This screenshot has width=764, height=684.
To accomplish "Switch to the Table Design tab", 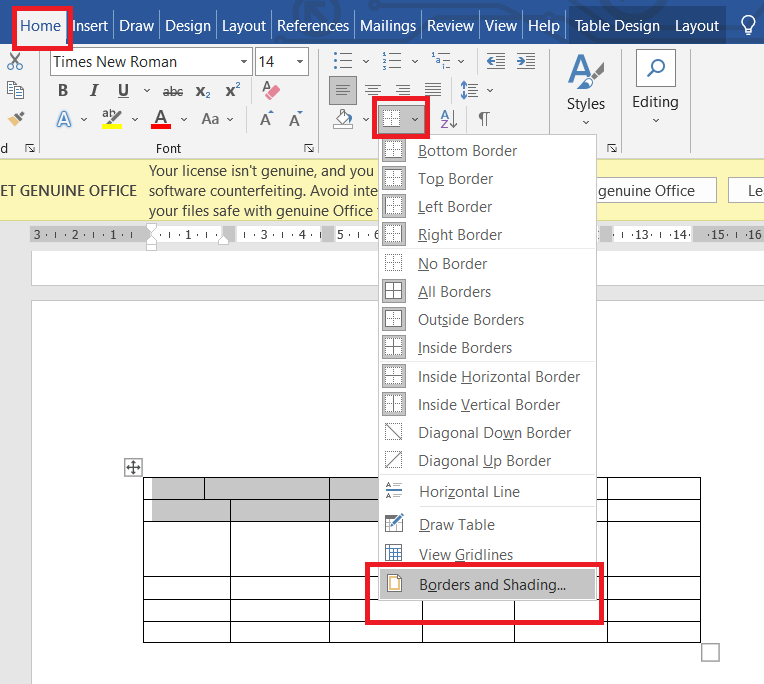I will tap(617, 25).
